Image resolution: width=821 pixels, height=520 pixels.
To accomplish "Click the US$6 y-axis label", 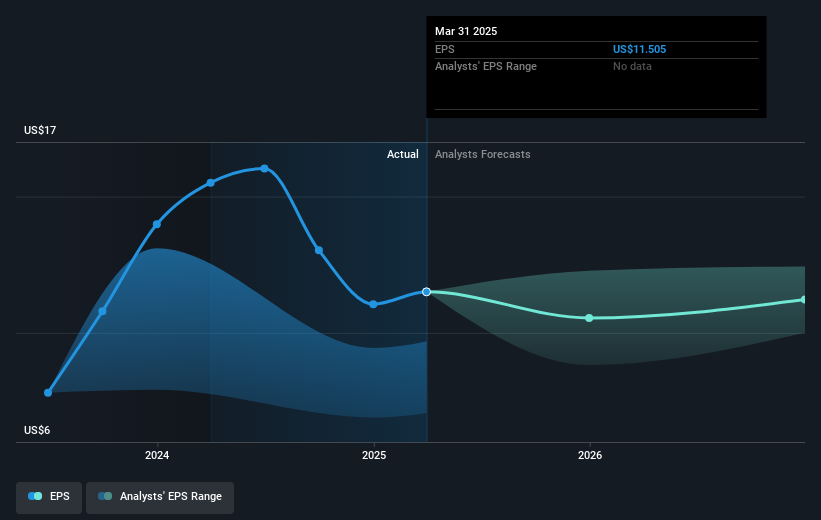I will [37, 430].
